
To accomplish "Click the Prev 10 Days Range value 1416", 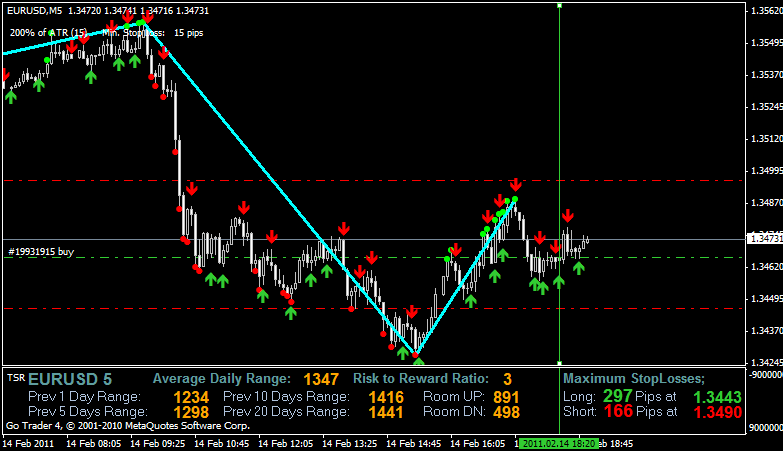I will point(386,397).
